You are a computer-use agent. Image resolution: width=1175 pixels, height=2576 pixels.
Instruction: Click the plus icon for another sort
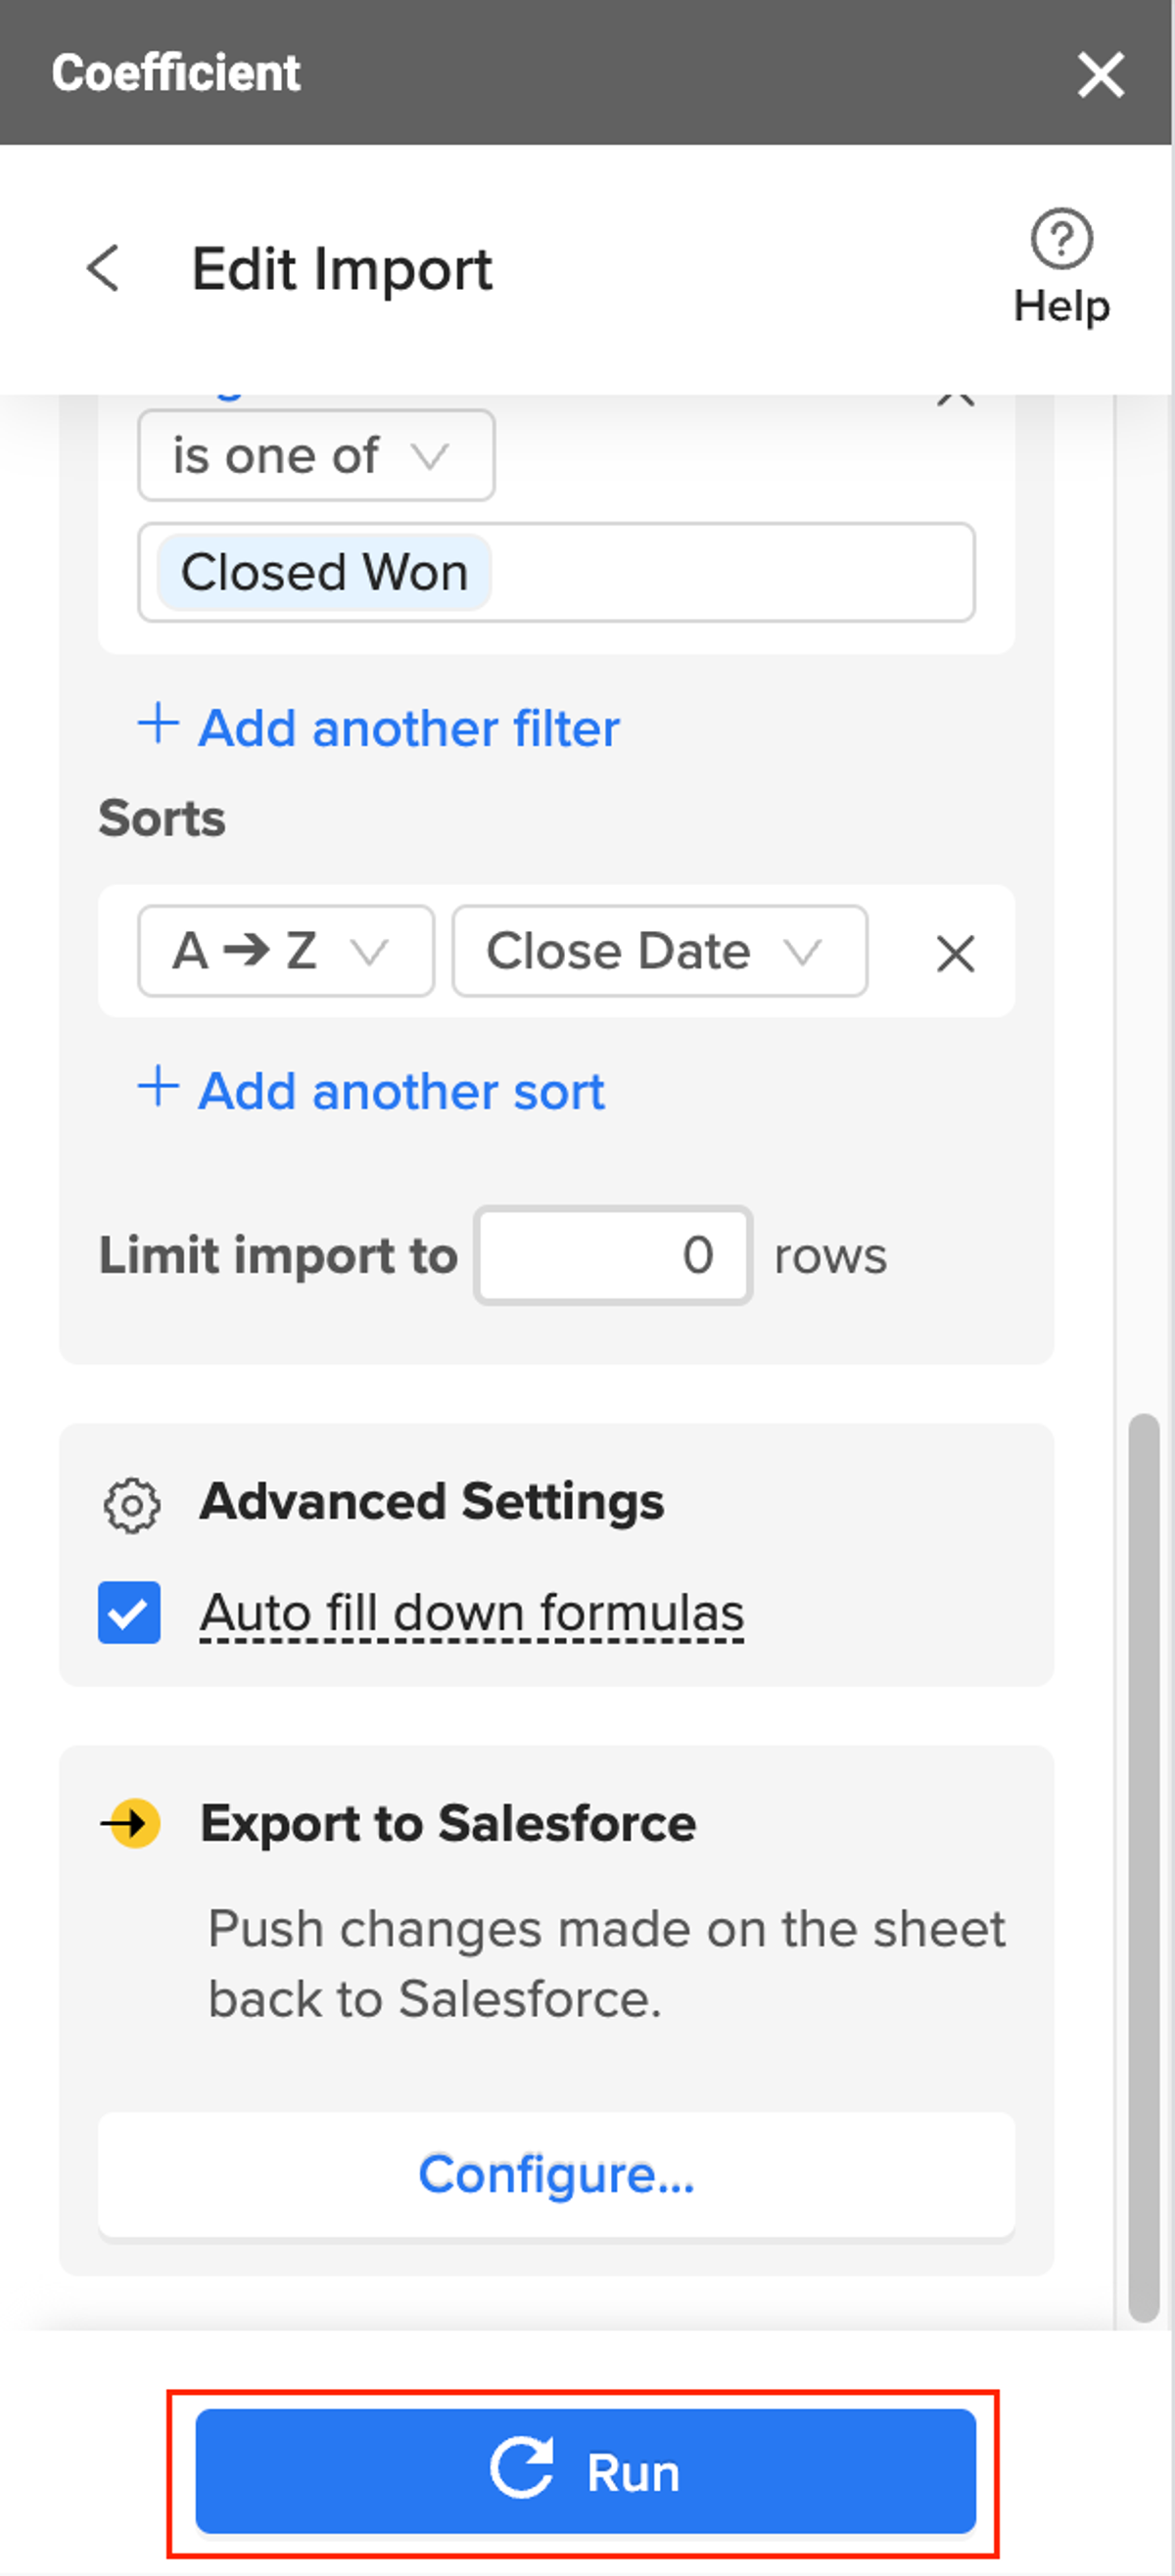click(158, 1087)
